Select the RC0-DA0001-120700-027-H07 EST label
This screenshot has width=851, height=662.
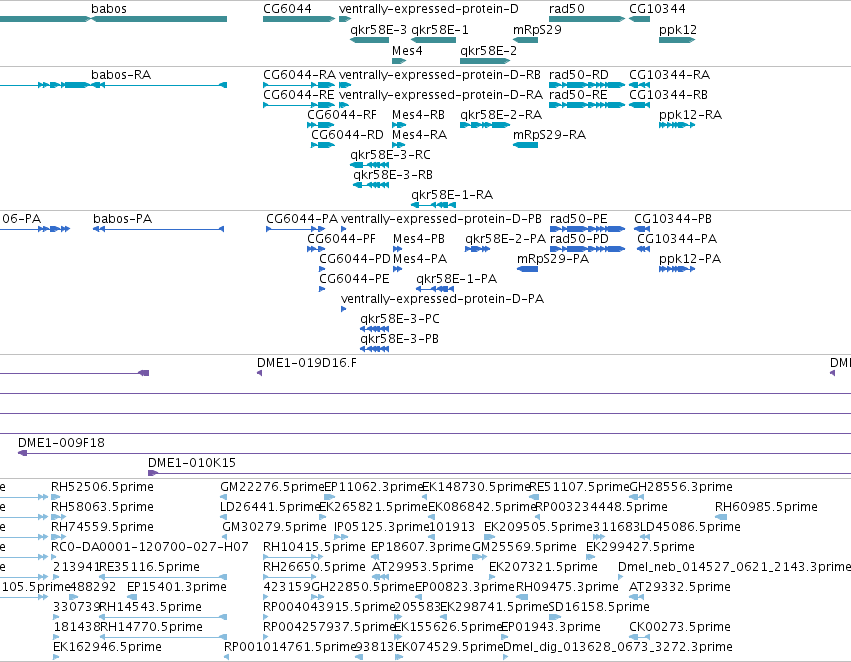click(150, 546)
